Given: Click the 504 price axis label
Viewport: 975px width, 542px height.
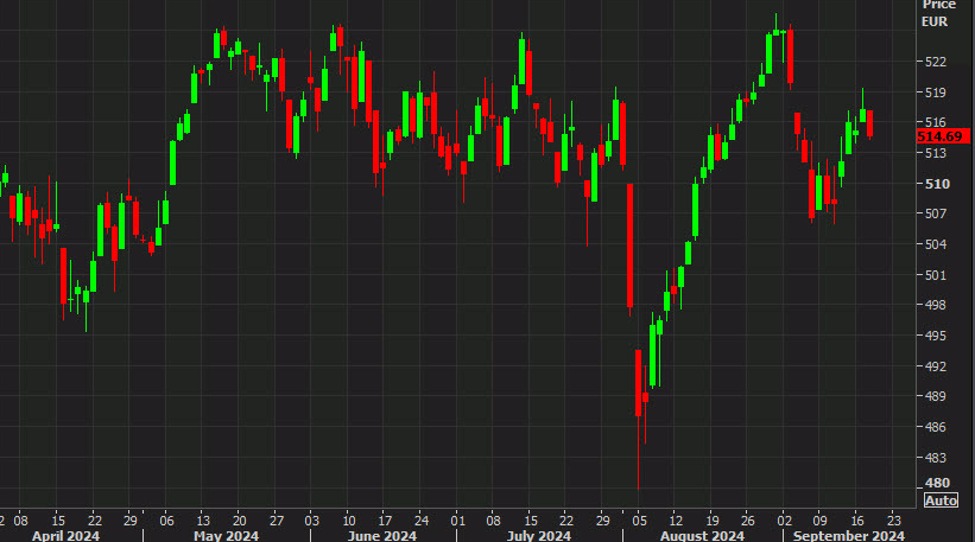Looking at the screenshot, I should (935, 244).
